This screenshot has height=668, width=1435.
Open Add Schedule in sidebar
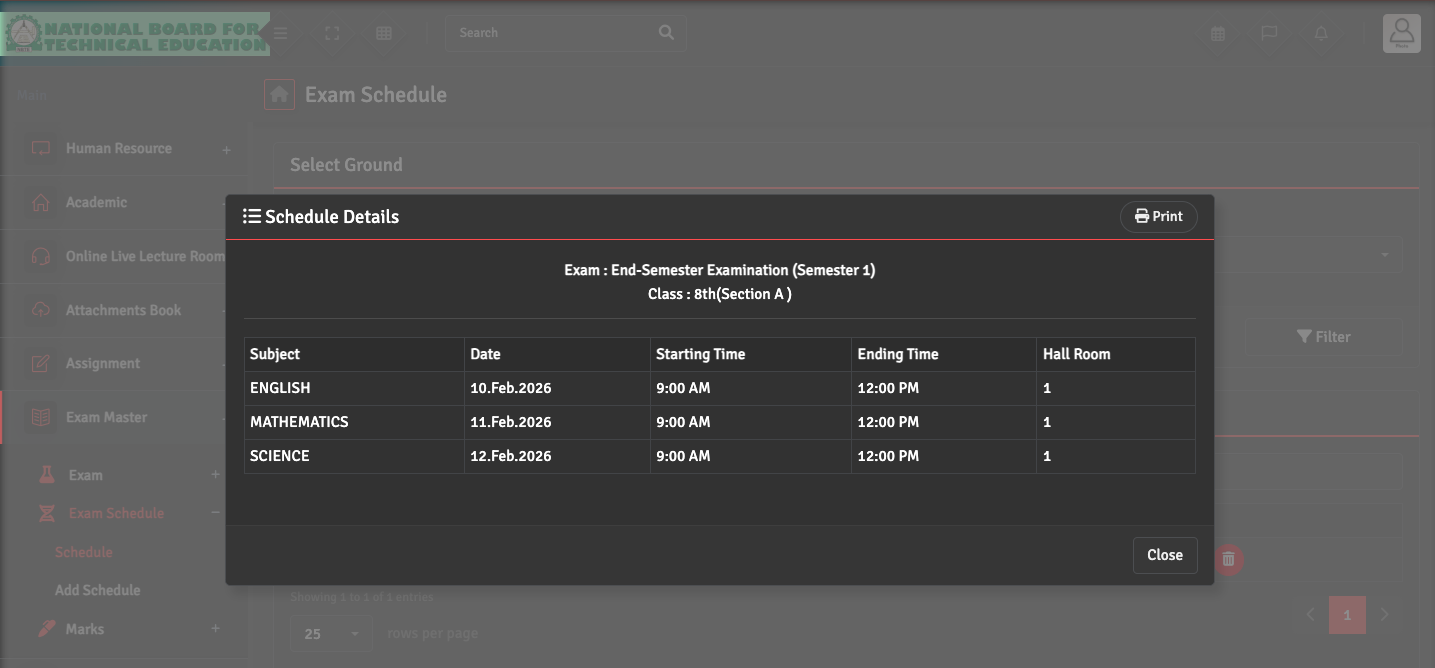pos(97,590)
